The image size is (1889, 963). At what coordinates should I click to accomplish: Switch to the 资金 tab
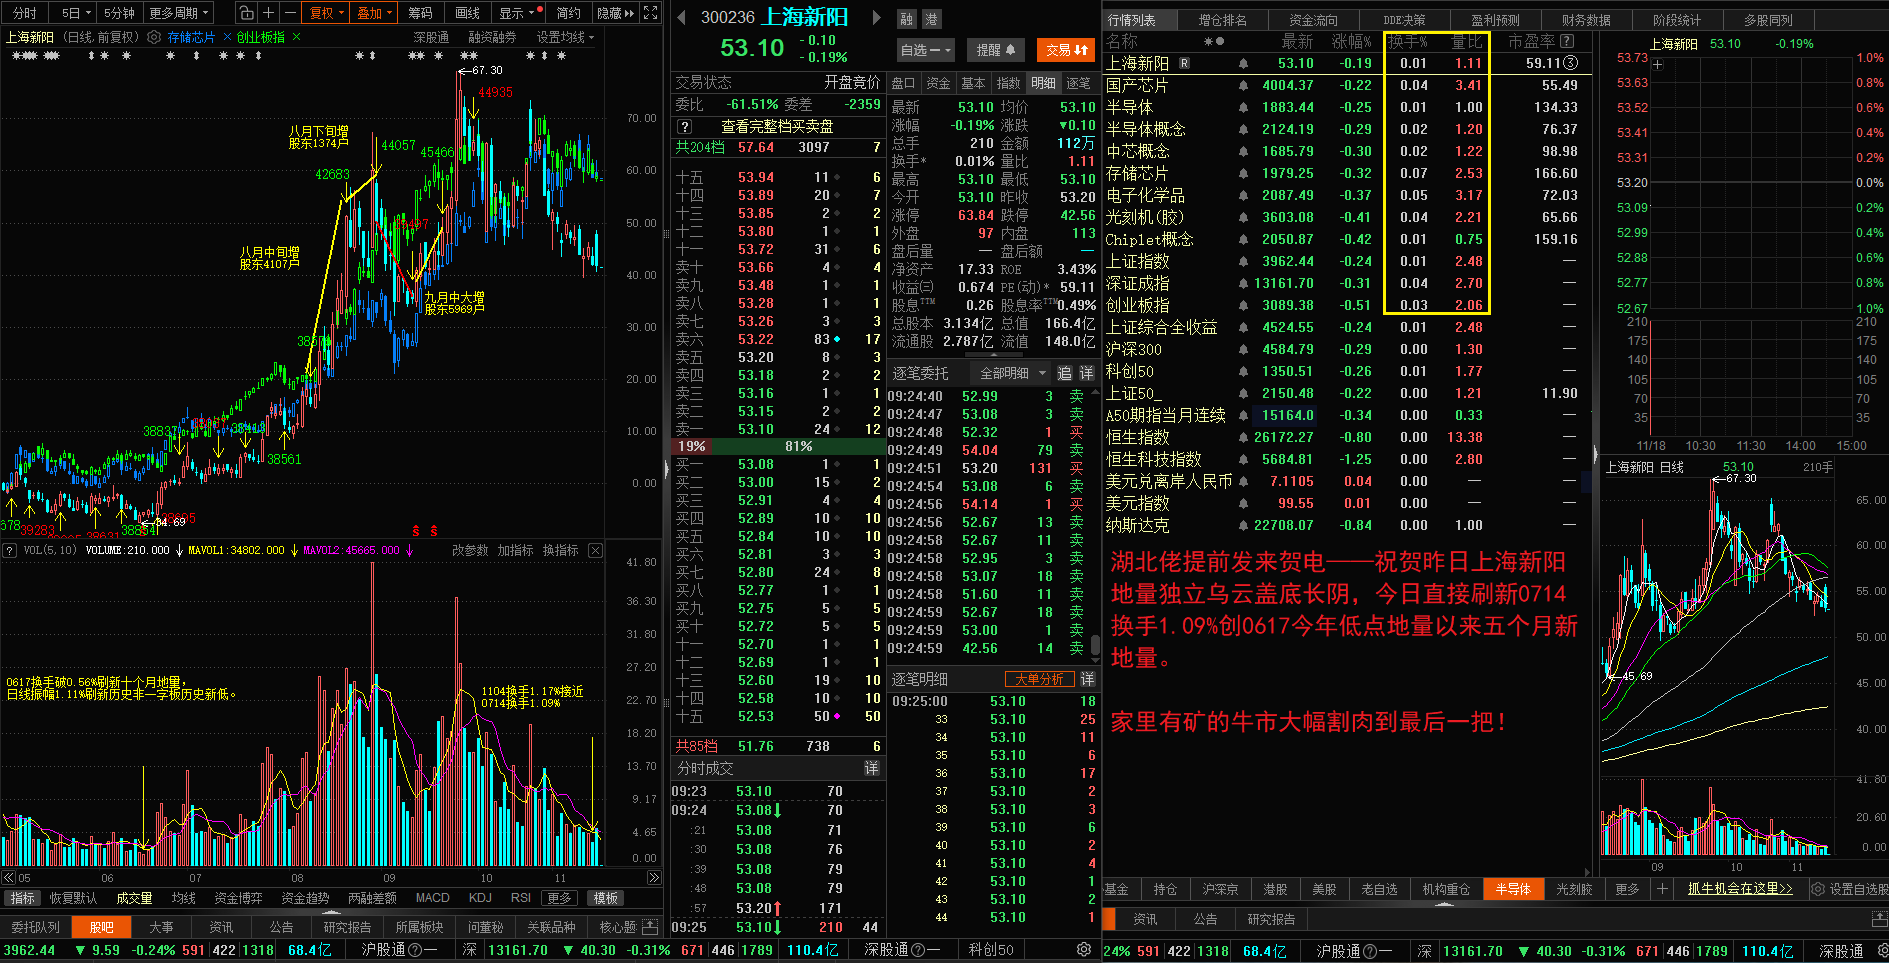pyautogui.click(x=938, y=83)
